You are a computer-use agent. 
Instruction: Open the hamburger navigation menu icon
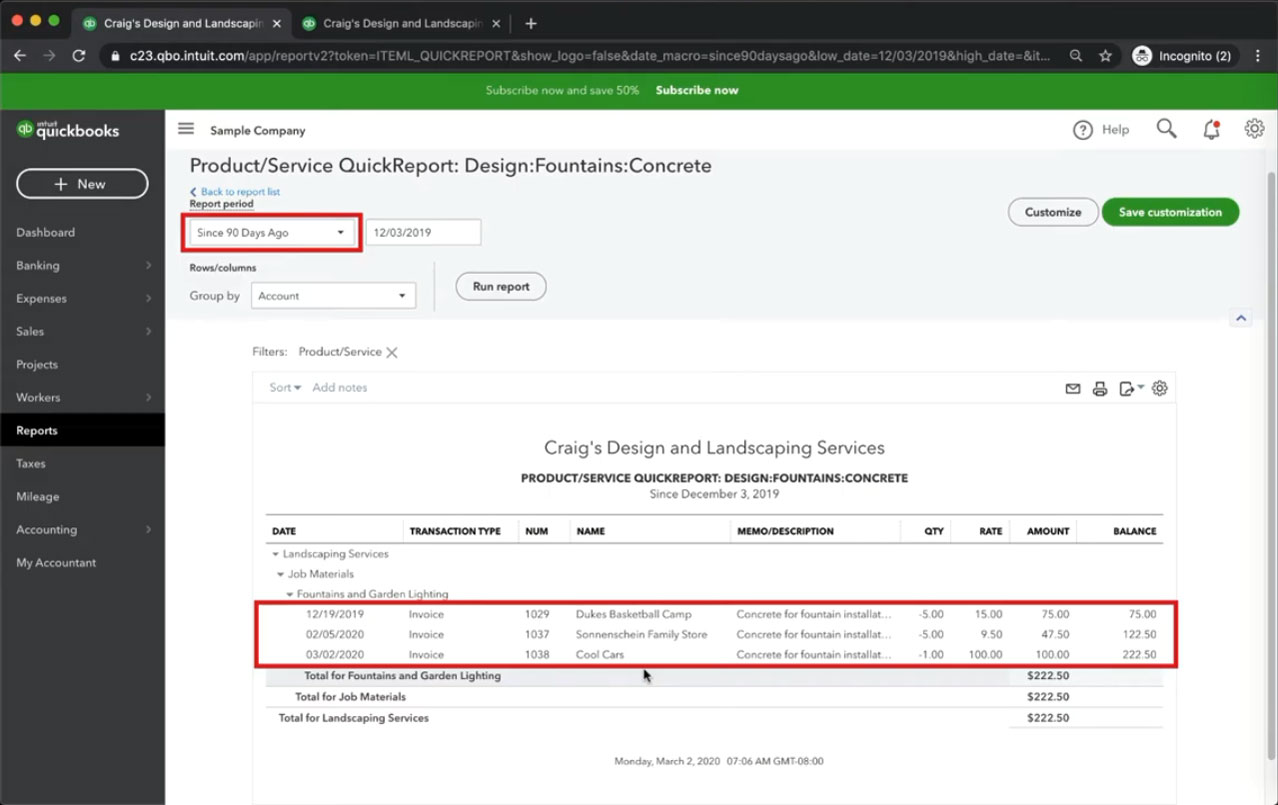[x=185, y=129]
